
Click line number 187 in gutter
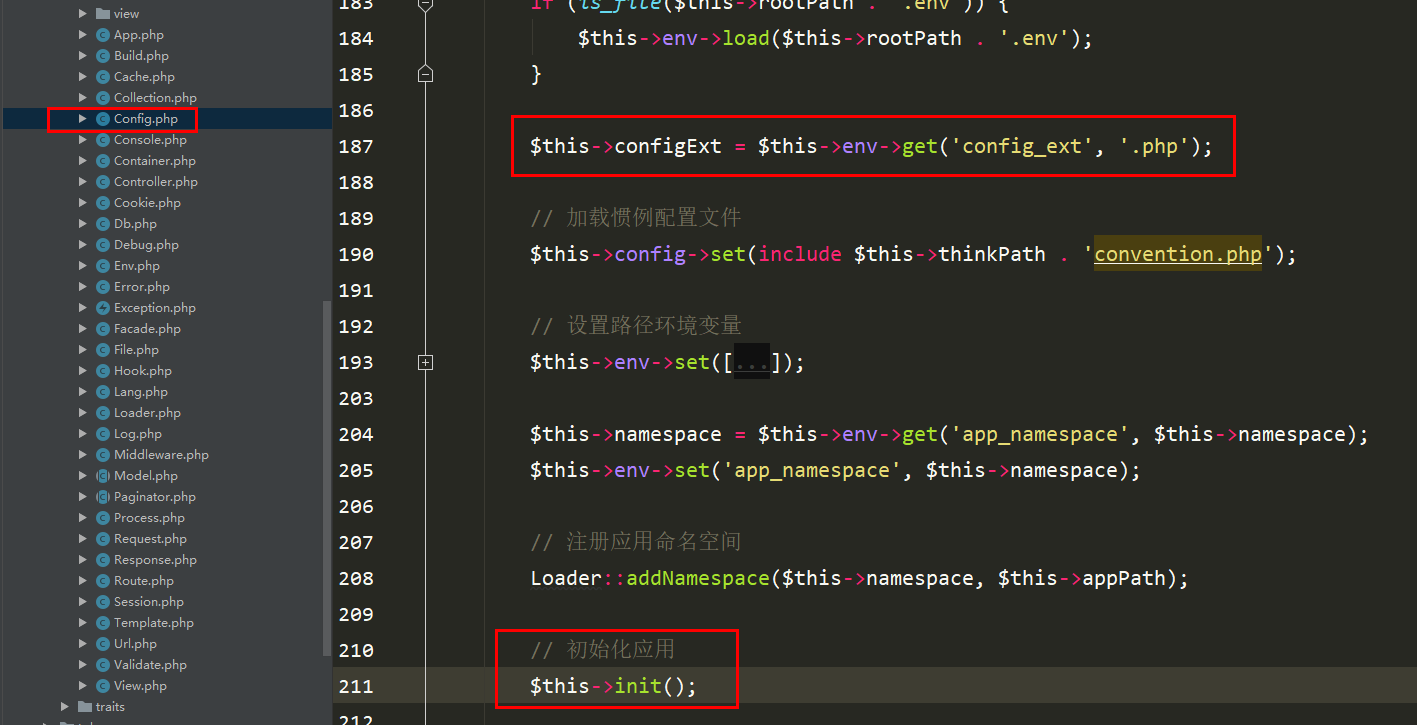[x=355, y=146]
